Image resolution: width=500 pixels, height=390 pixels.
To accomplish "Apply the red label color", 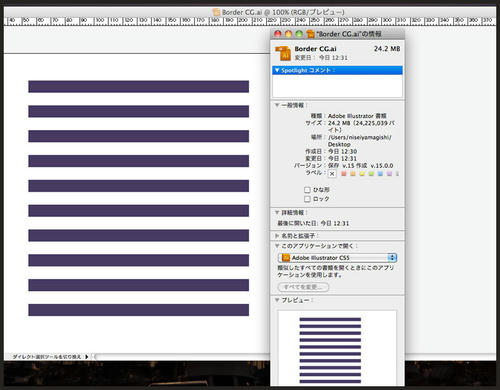I will 344,174.
